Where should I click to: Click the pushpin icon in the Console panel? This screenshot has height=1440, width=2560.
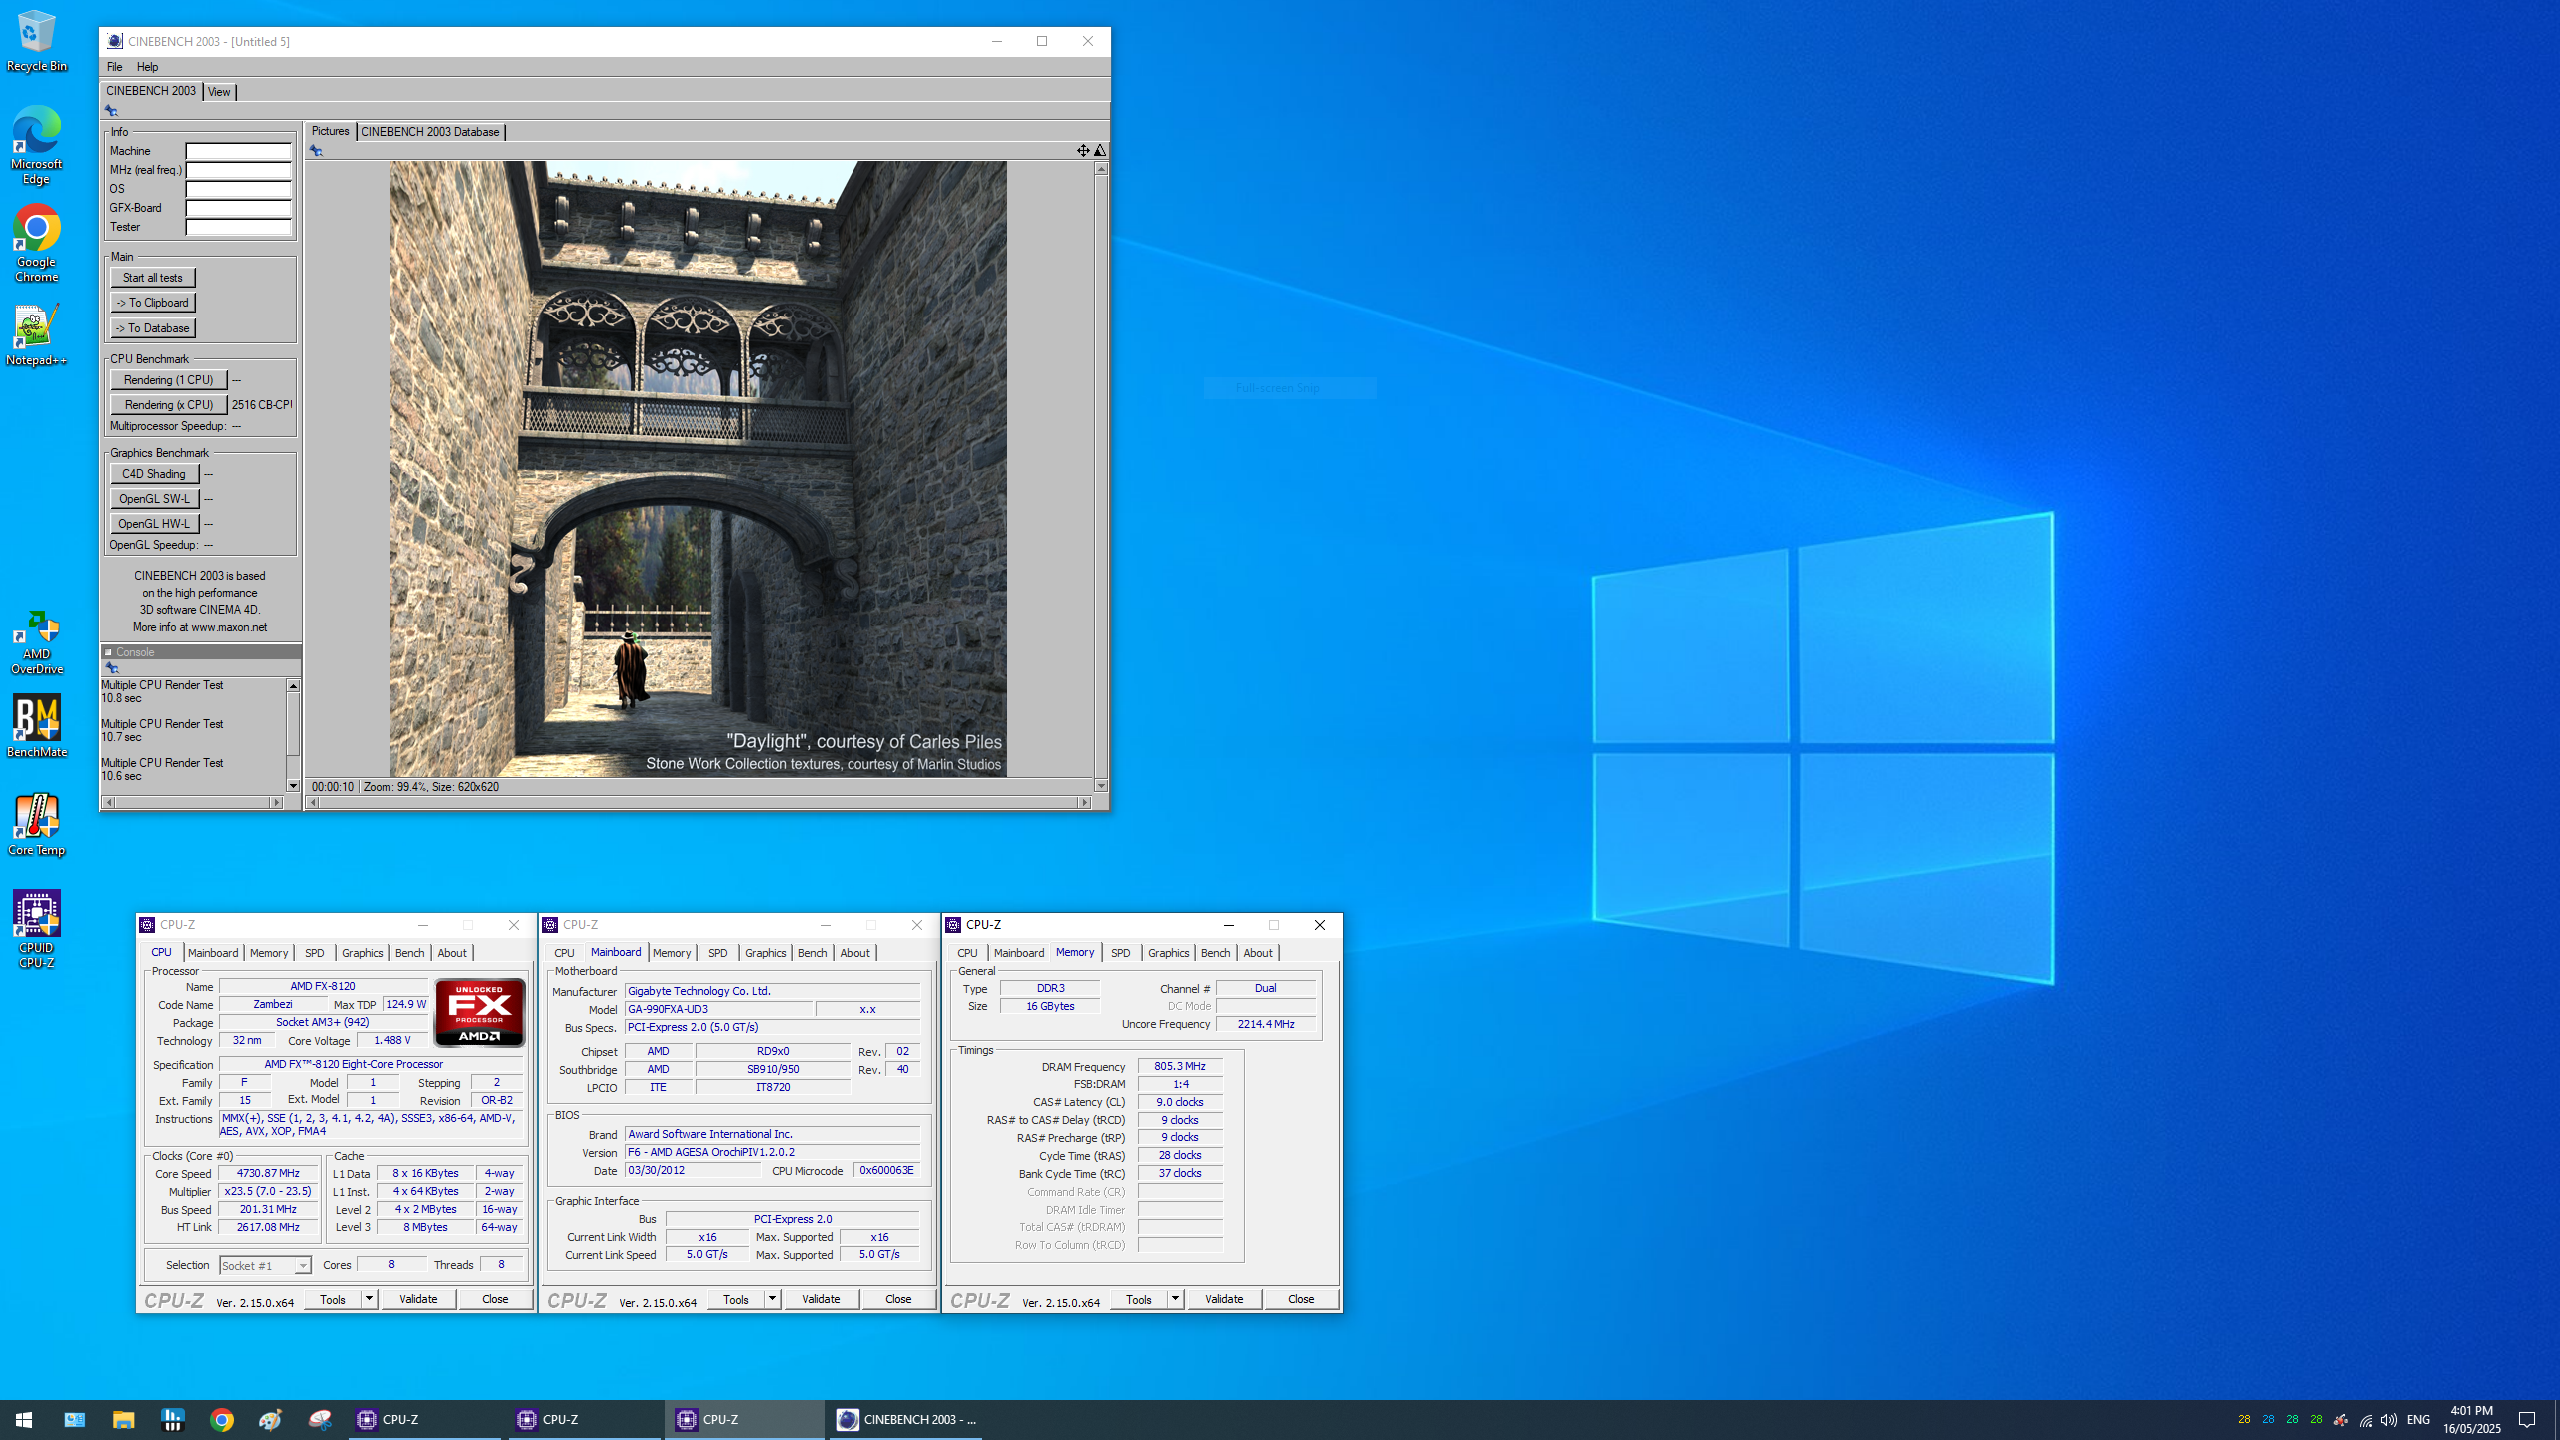112,668
